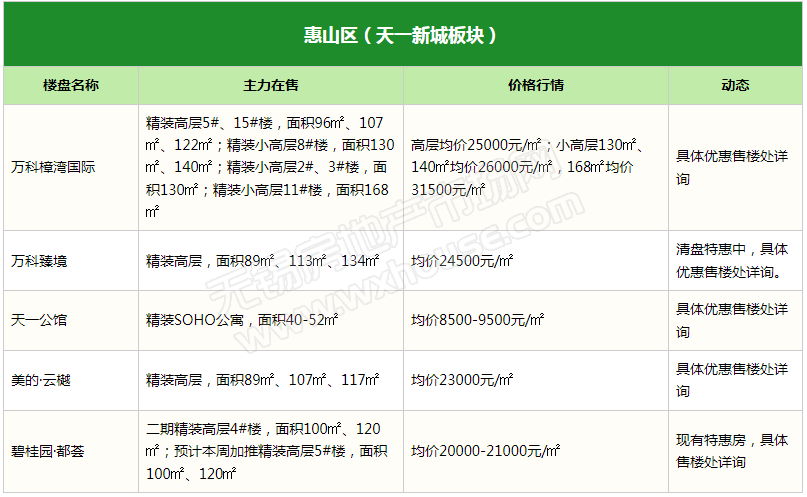Click the 均价20000-21000元/㎡ price cell

click(x=485, y=451)
